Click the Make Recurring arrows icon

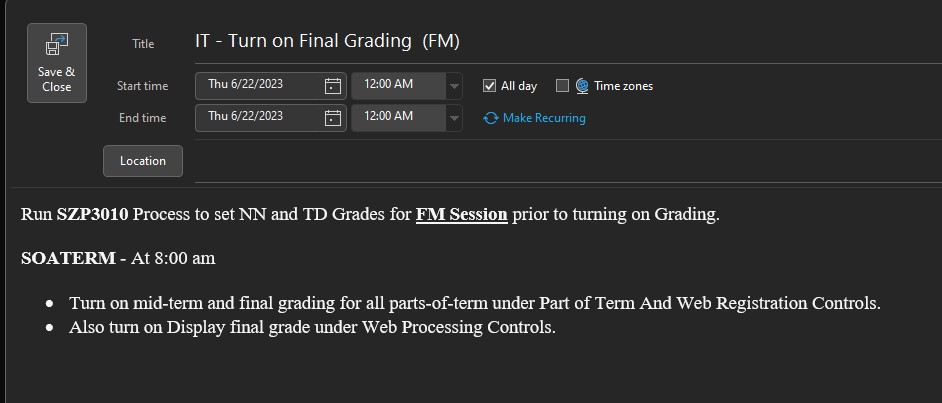[x=490, y=118]
